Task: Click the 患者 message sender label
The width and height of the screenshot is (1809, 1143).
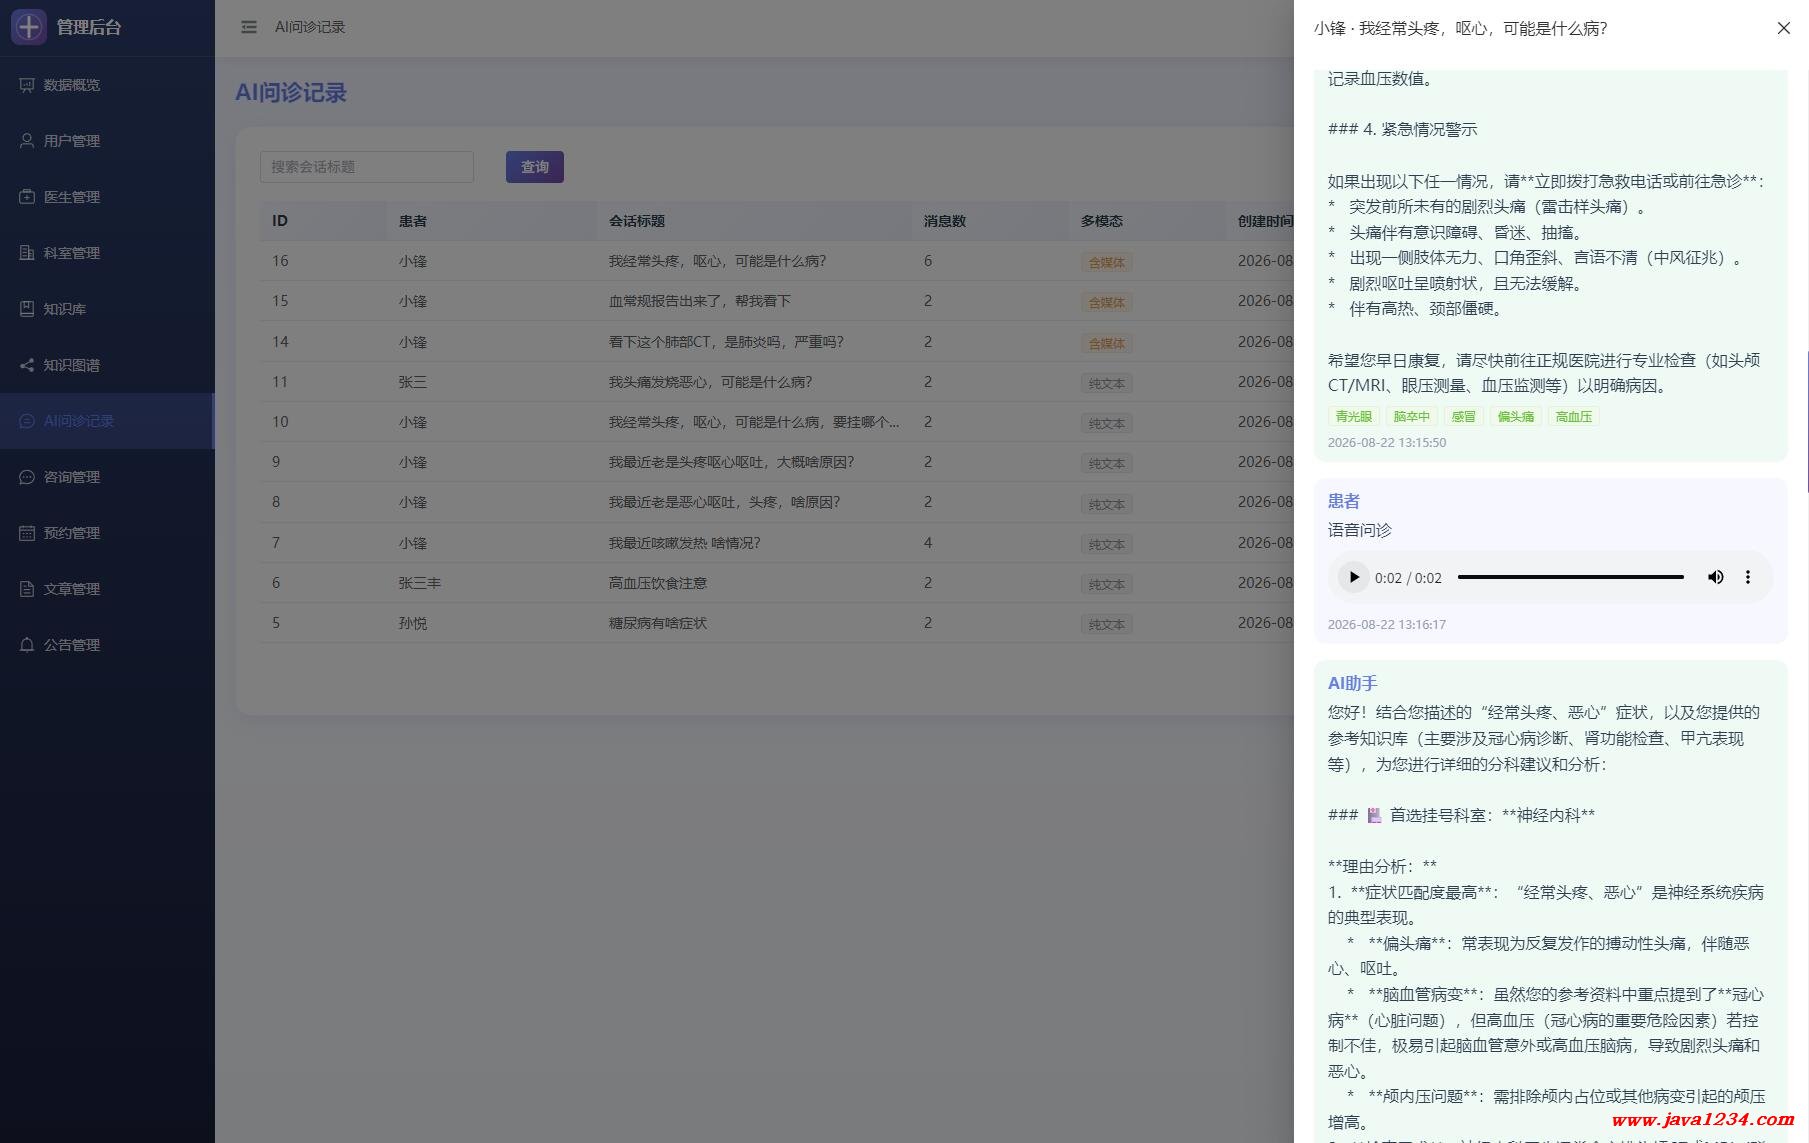Action: coord(1344,501)
